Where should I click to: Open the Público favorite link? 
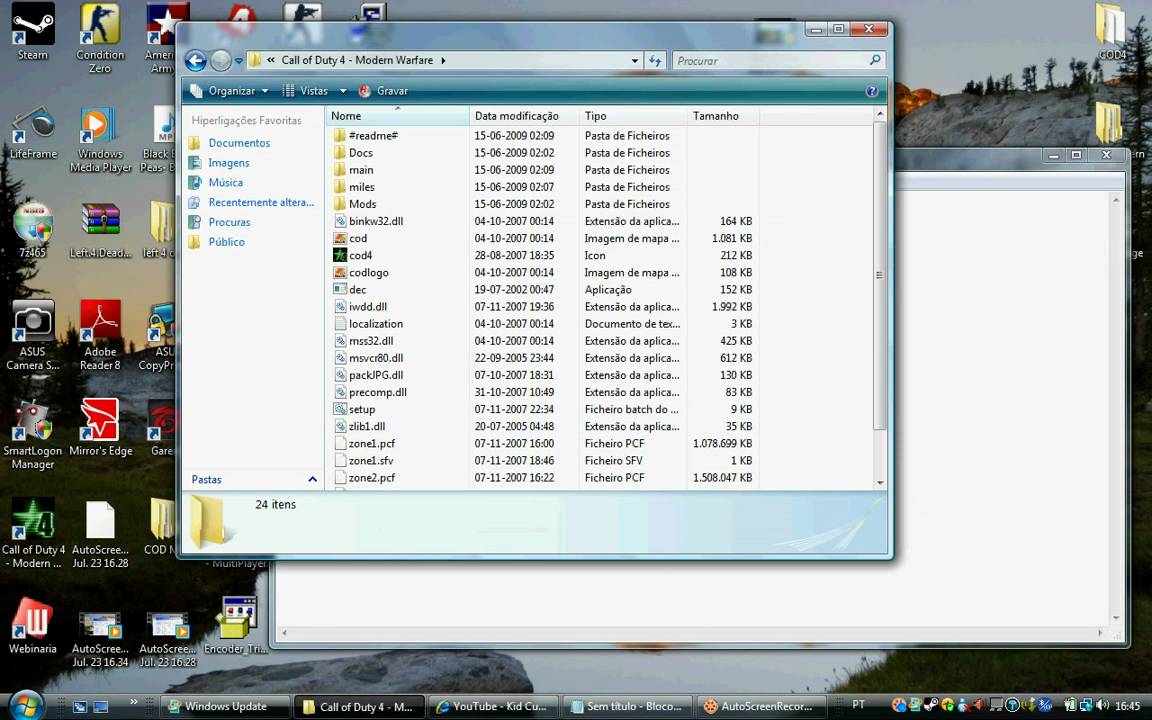click(226, 242)
